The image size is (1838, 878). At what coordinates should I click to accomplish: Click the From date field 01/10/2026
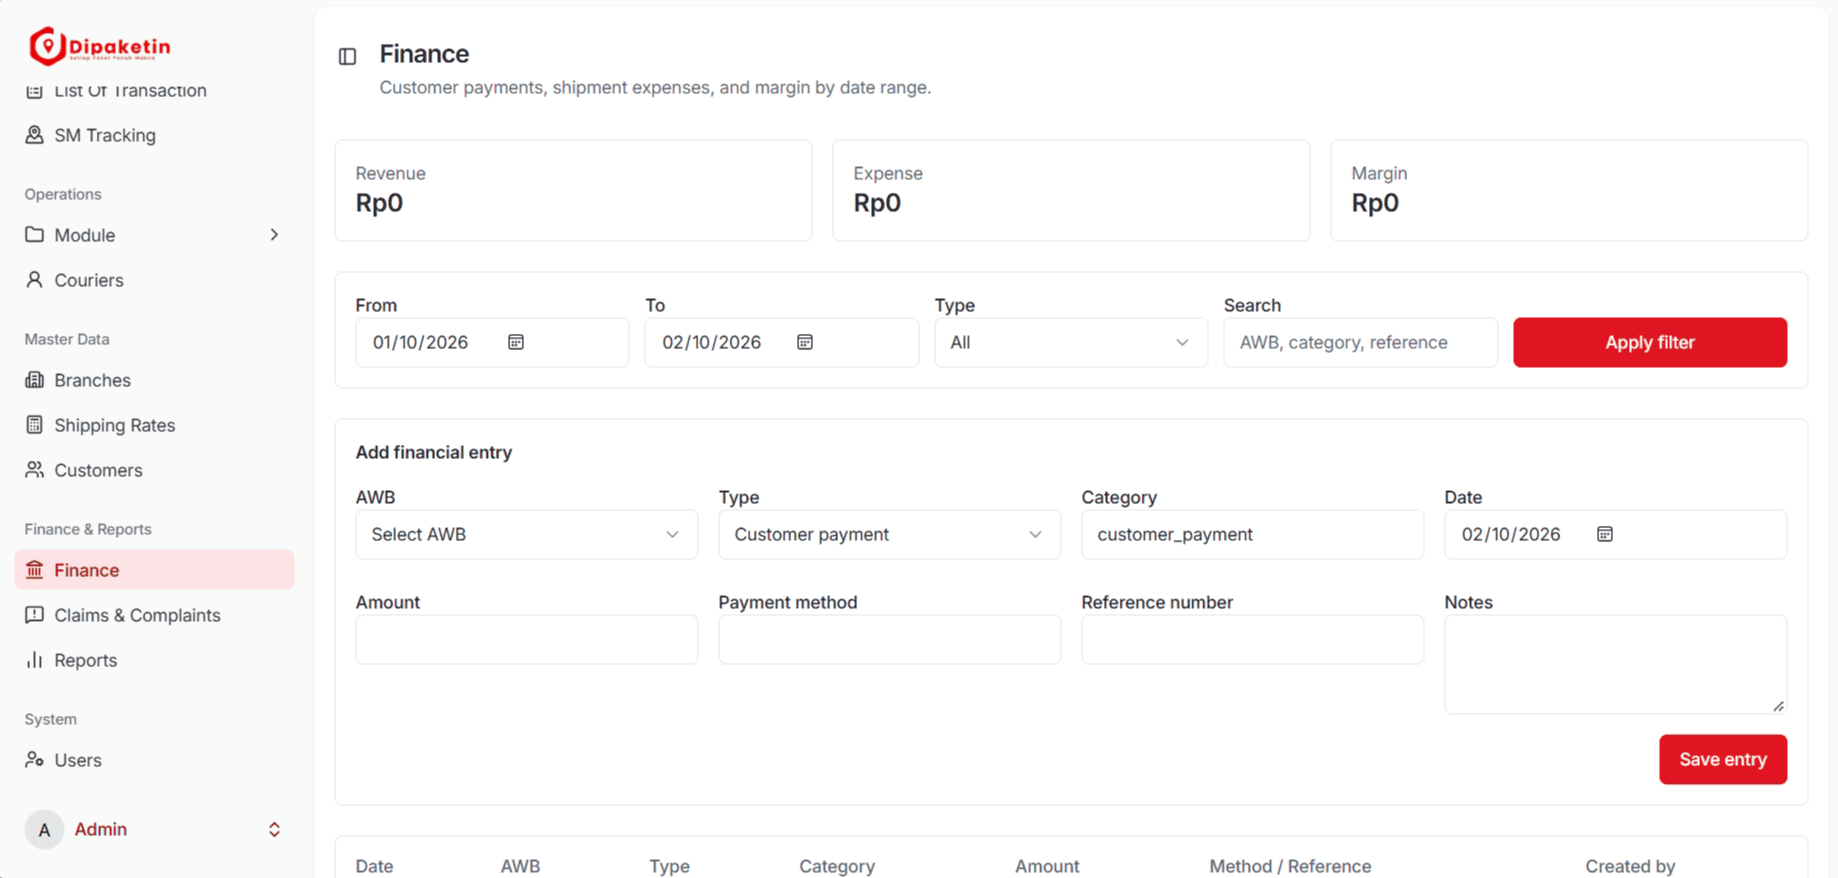492,342
